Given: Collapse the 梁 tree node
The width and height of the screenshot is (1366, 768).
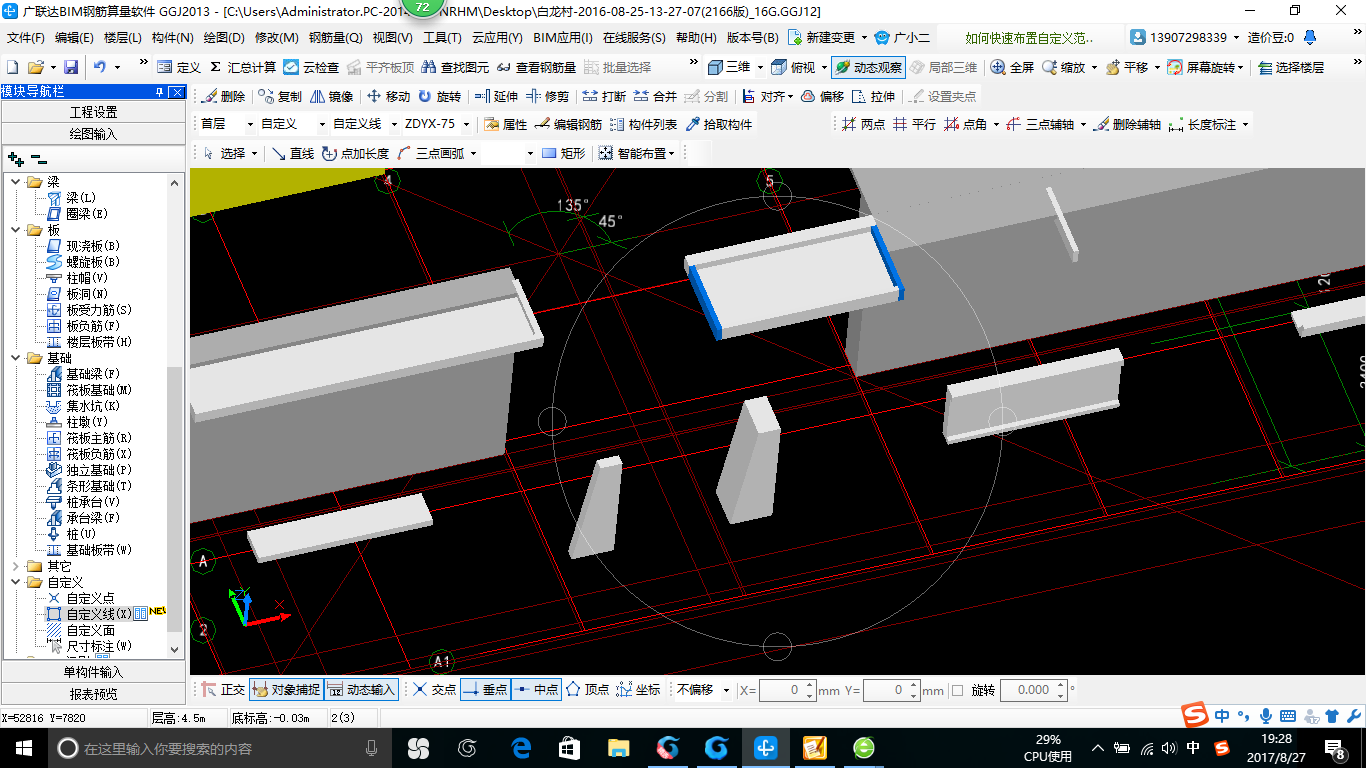Looking at the screenshot, I should [16, 182].
